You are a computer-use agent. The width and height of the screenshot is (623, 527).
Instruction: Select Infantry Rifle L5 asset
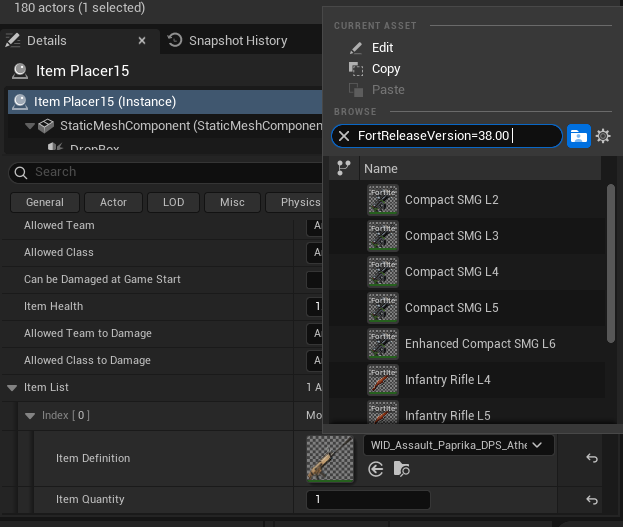click(467, 413)
